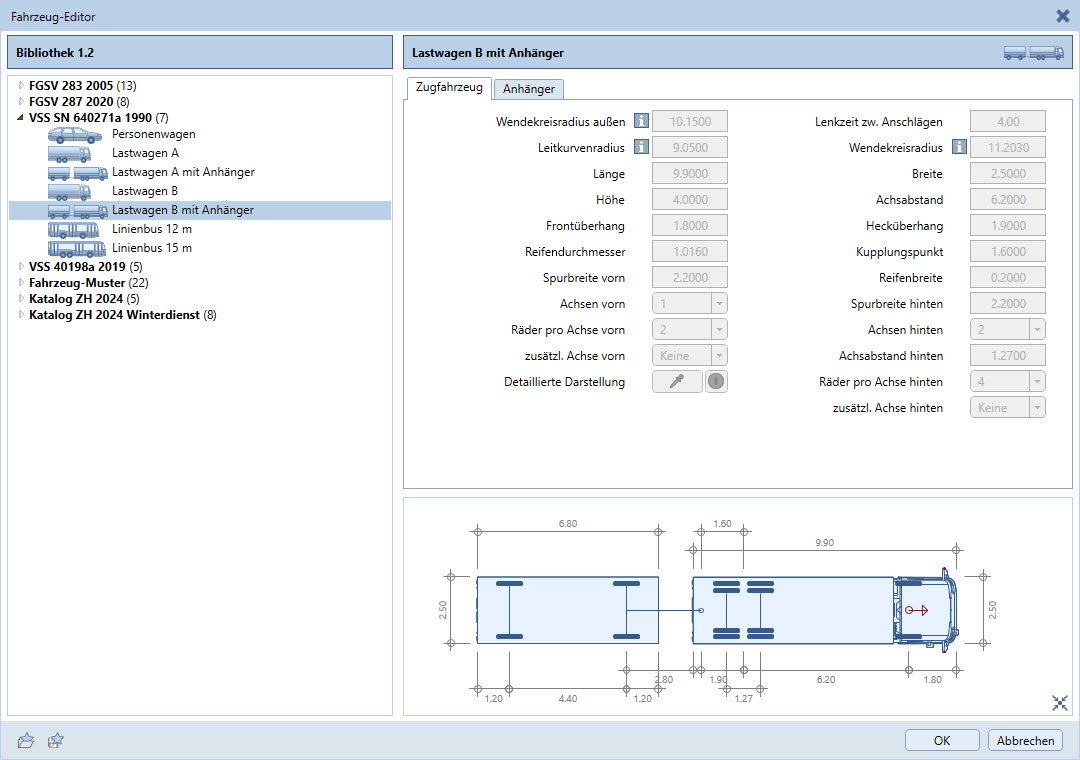Screen dimensions: 1080x760
Task: Expand the FGSV 283 2005 group
Action: (x=21, y=86)
